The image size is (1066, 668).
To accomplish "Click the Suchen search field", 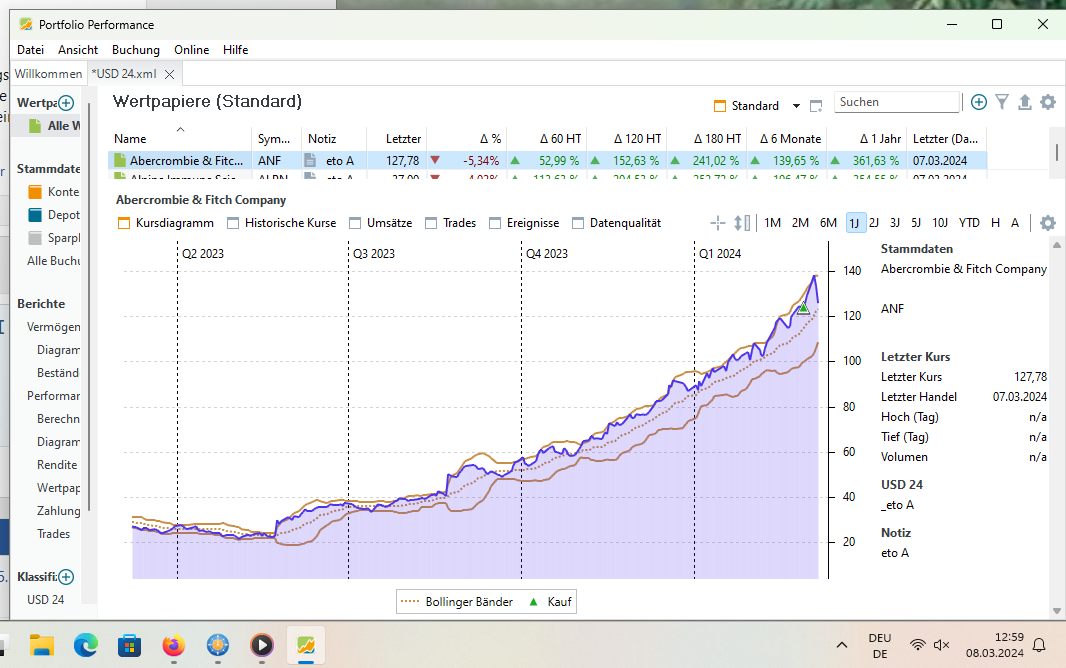I will point(896,102).
